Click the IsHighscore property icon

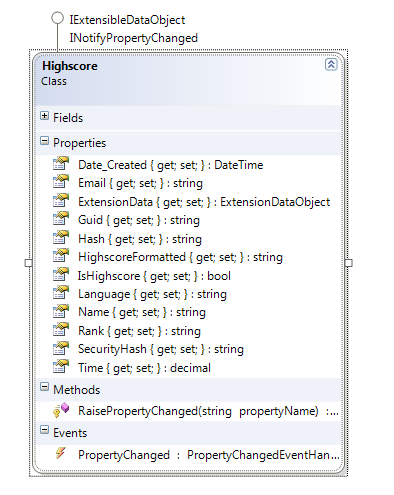pos(61,274)
